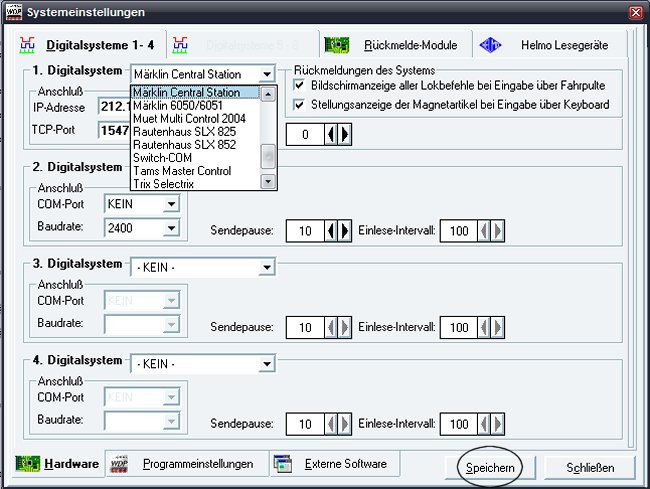Screen dimensions: 650x489
Task: Click the dropdown list scrollbar thumb
Action: click(268, 156)
